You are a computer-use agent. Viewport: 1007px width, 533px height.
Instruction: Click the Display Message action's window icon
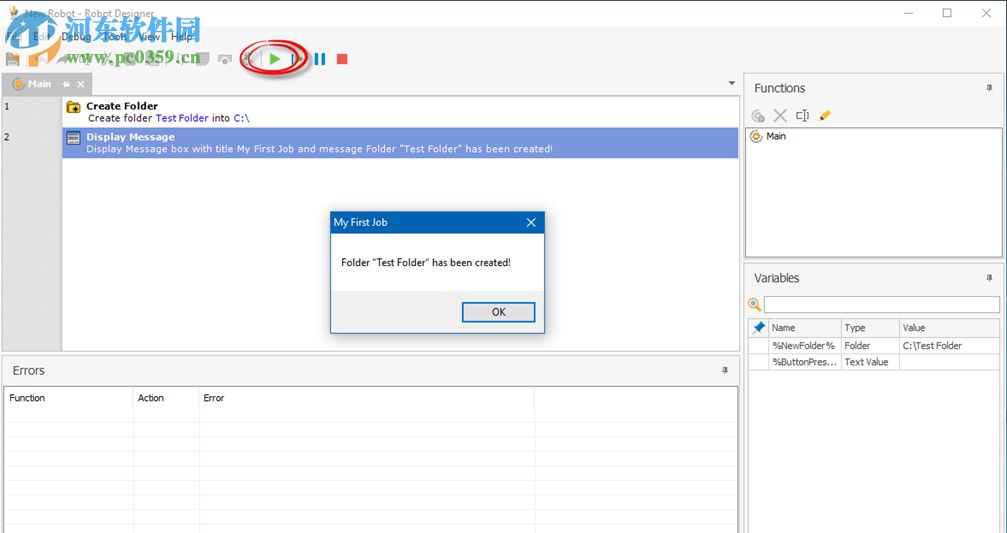pyautogui.click(x=73, y=137)
